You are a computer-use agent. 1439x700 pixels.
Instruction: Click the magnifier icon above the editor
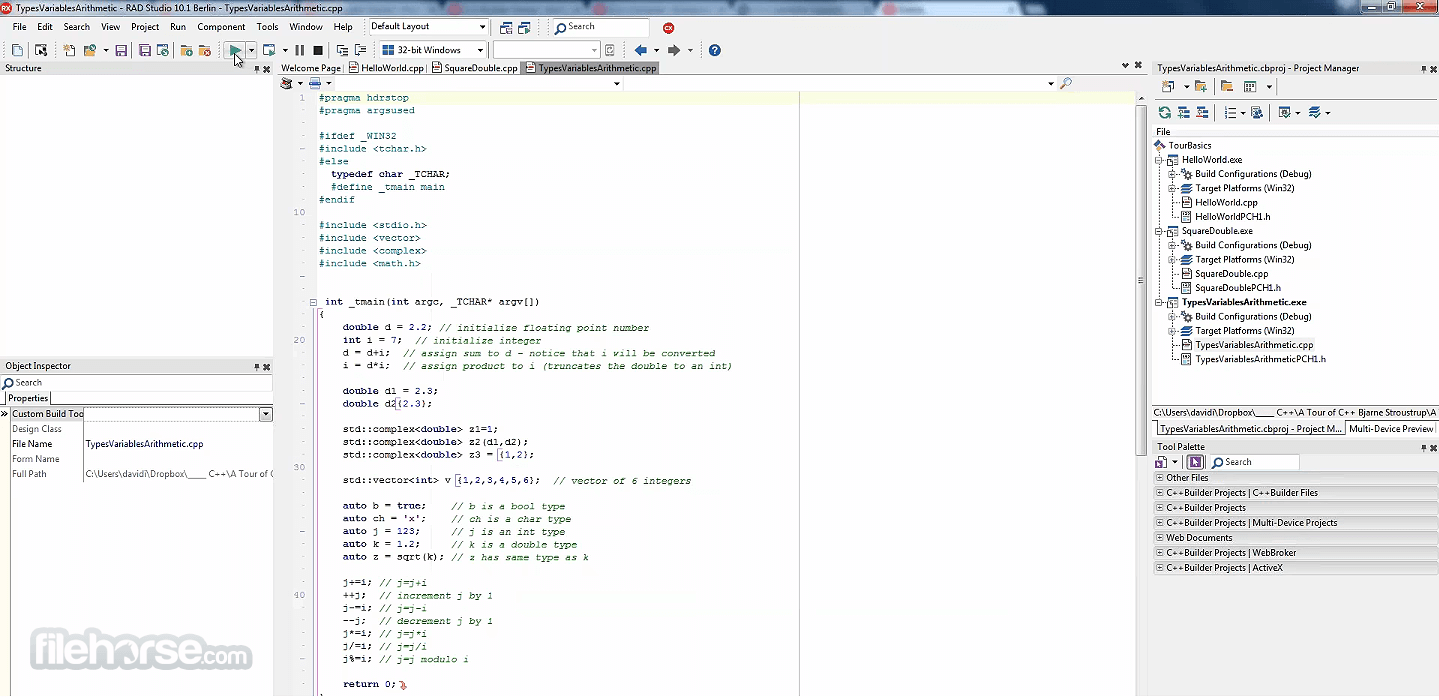click(1066, 84)
